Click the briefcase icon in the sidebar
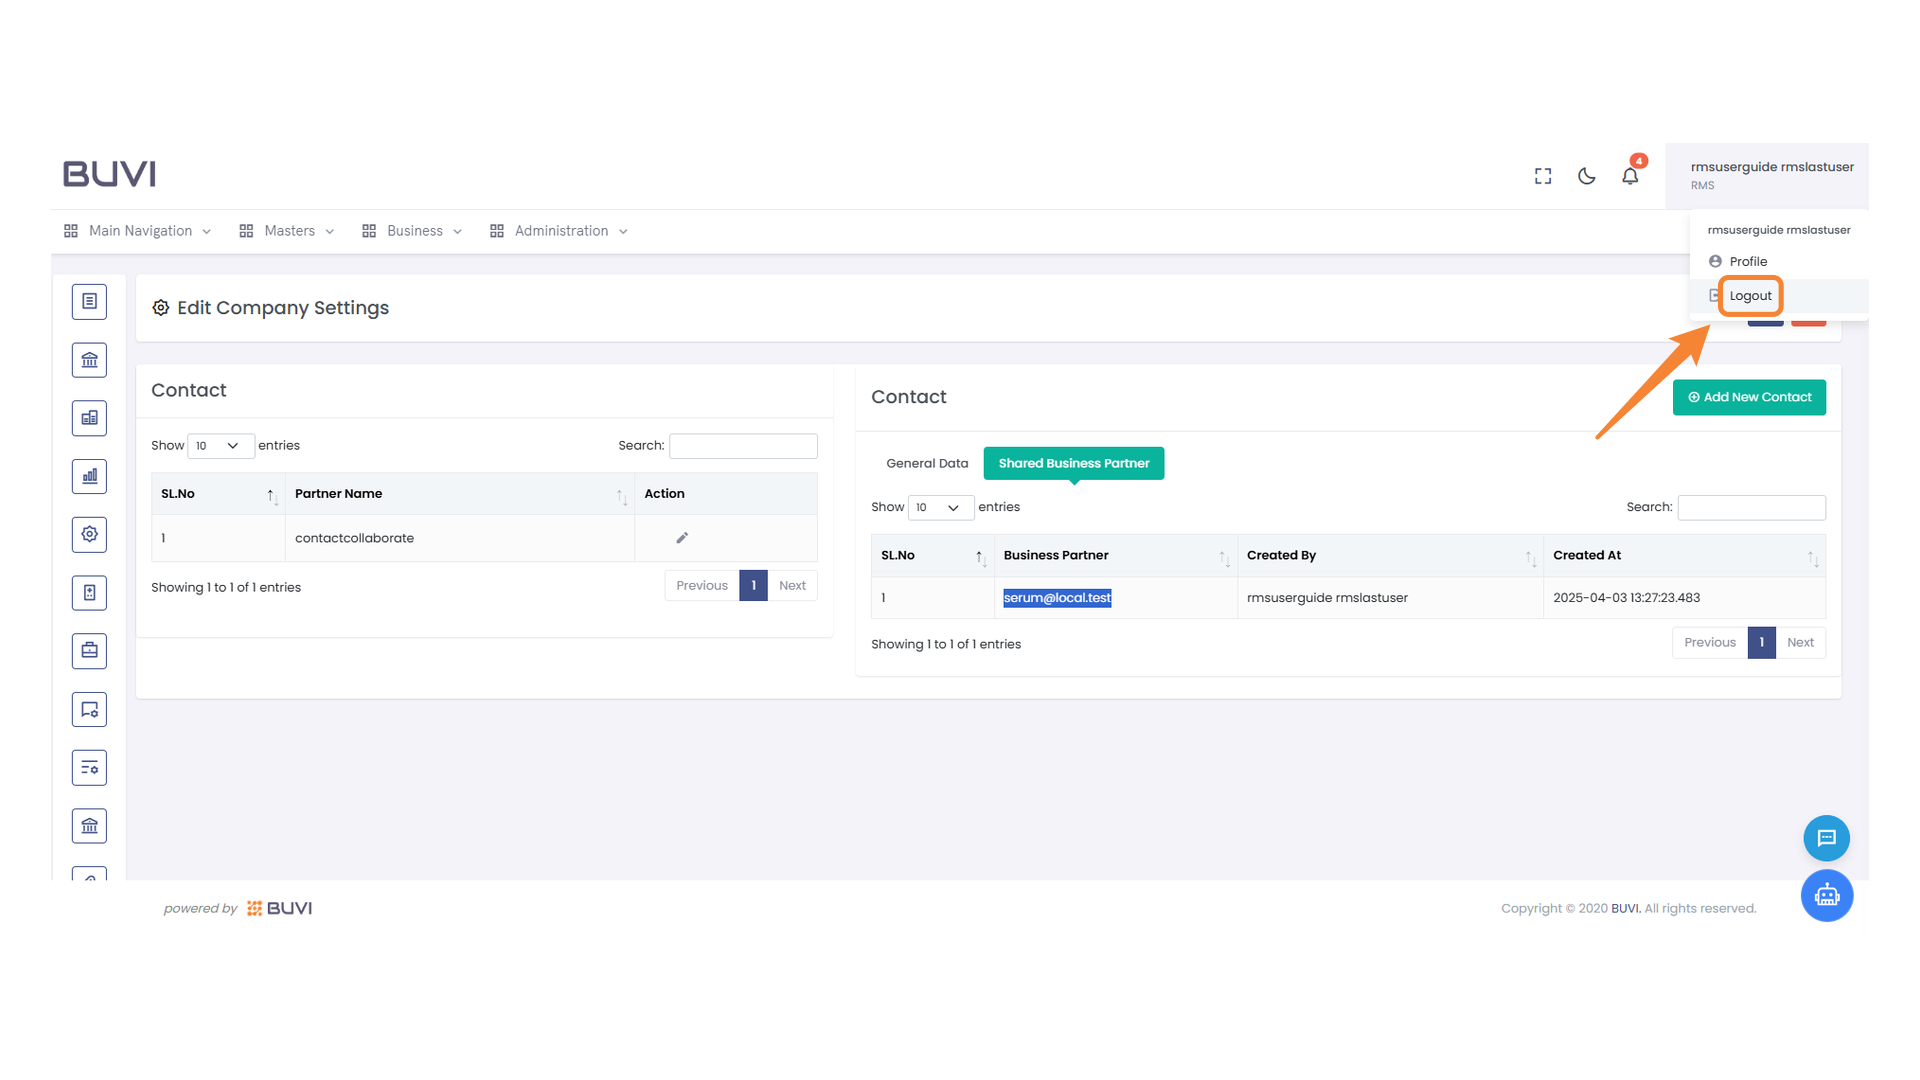Image resolution: width=1920 pixels, height=1080 pixels. tap(89, 650)
